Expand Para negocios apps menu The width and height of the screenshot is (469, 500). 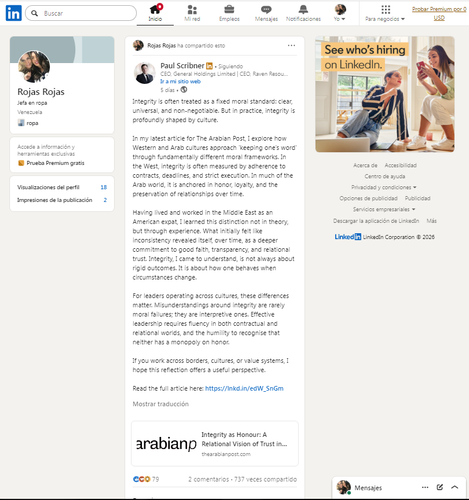(385, 13)
